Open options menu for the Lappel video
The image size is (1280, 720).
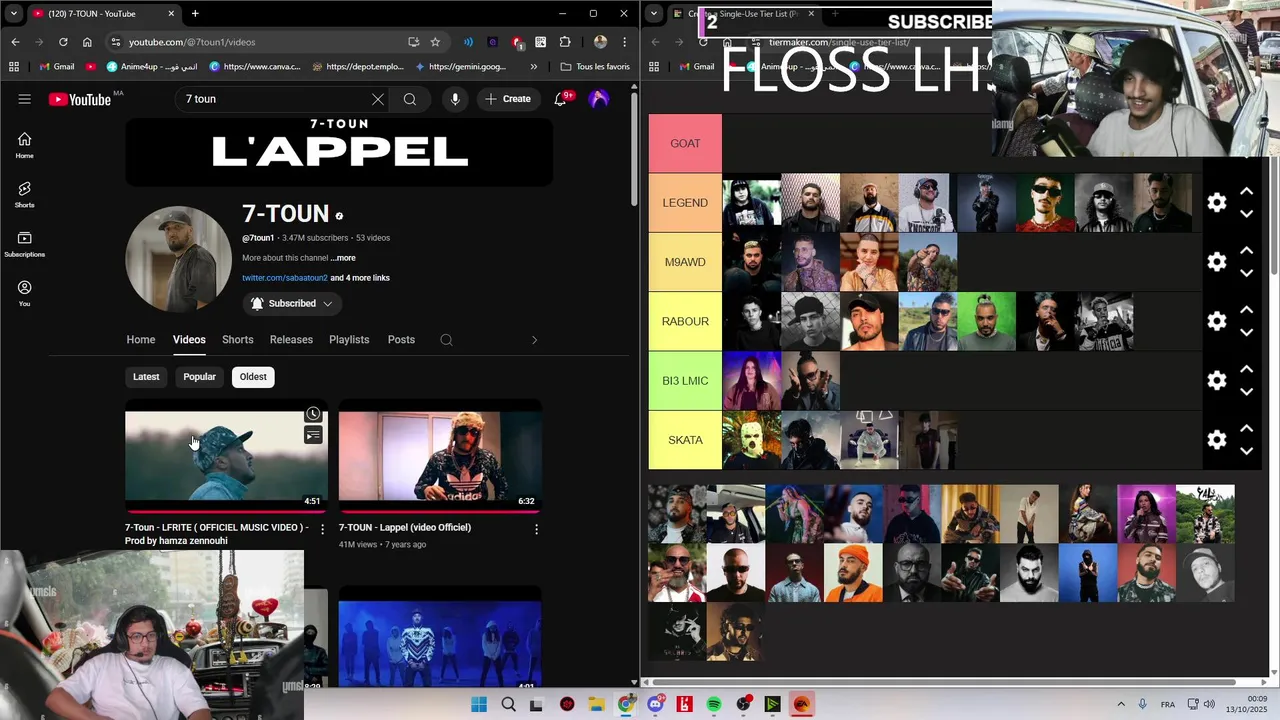click(536, 529)
